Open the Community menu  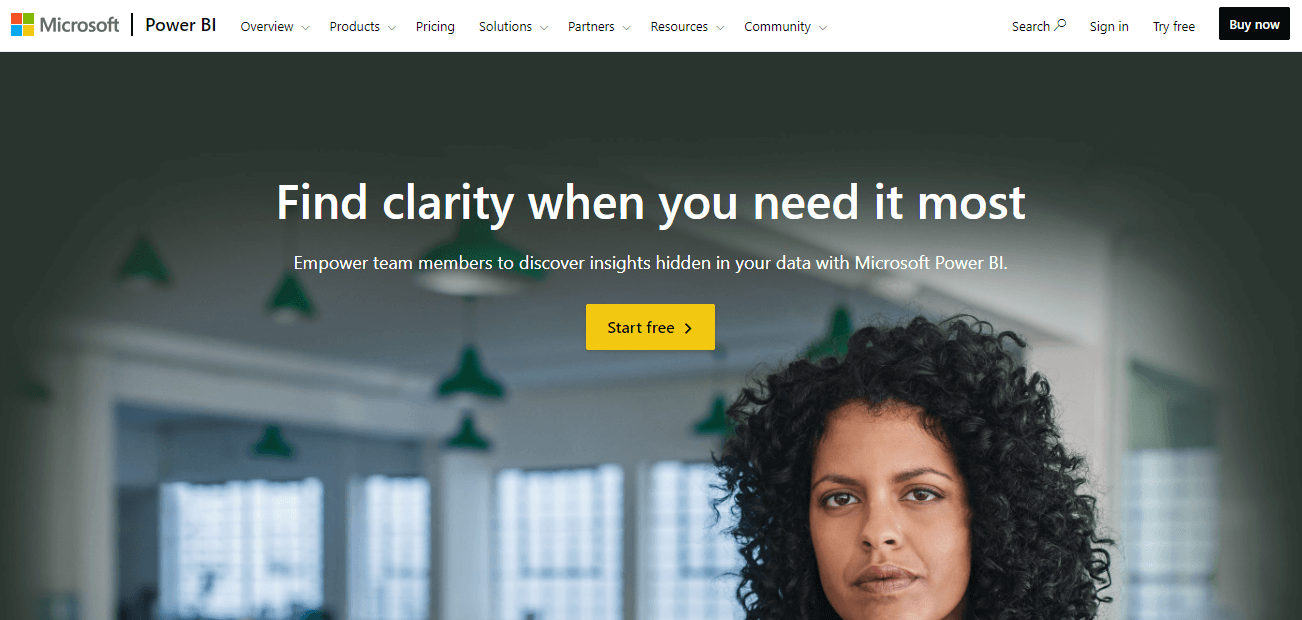786,26
